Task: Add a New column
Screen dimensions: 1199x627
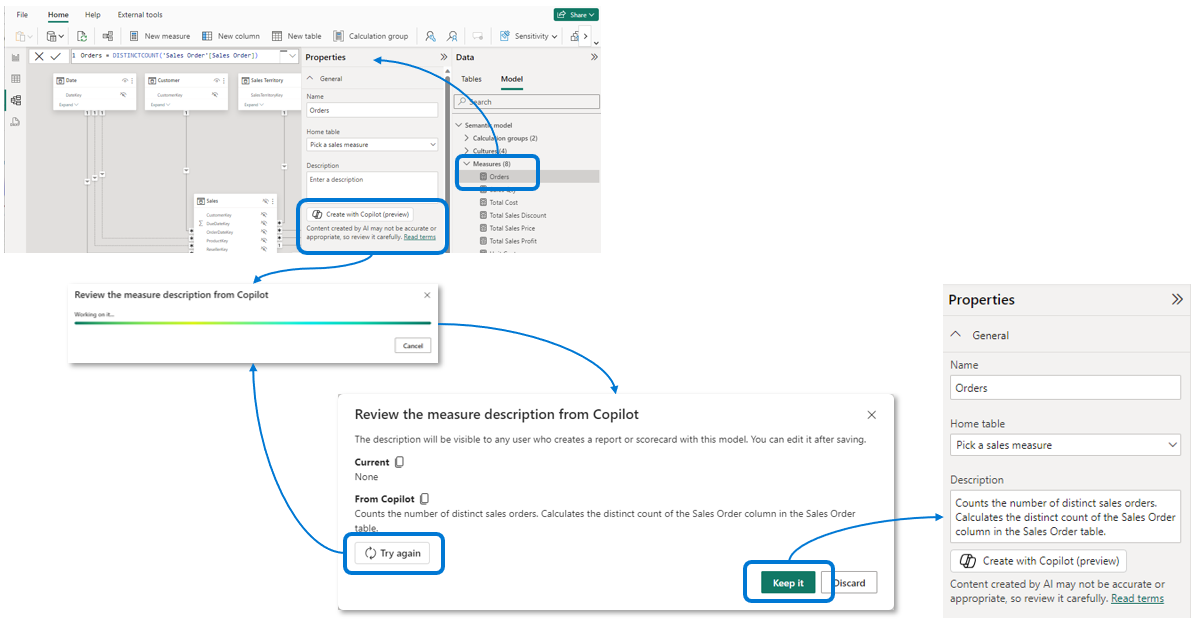Action: (x=231, y=35)
